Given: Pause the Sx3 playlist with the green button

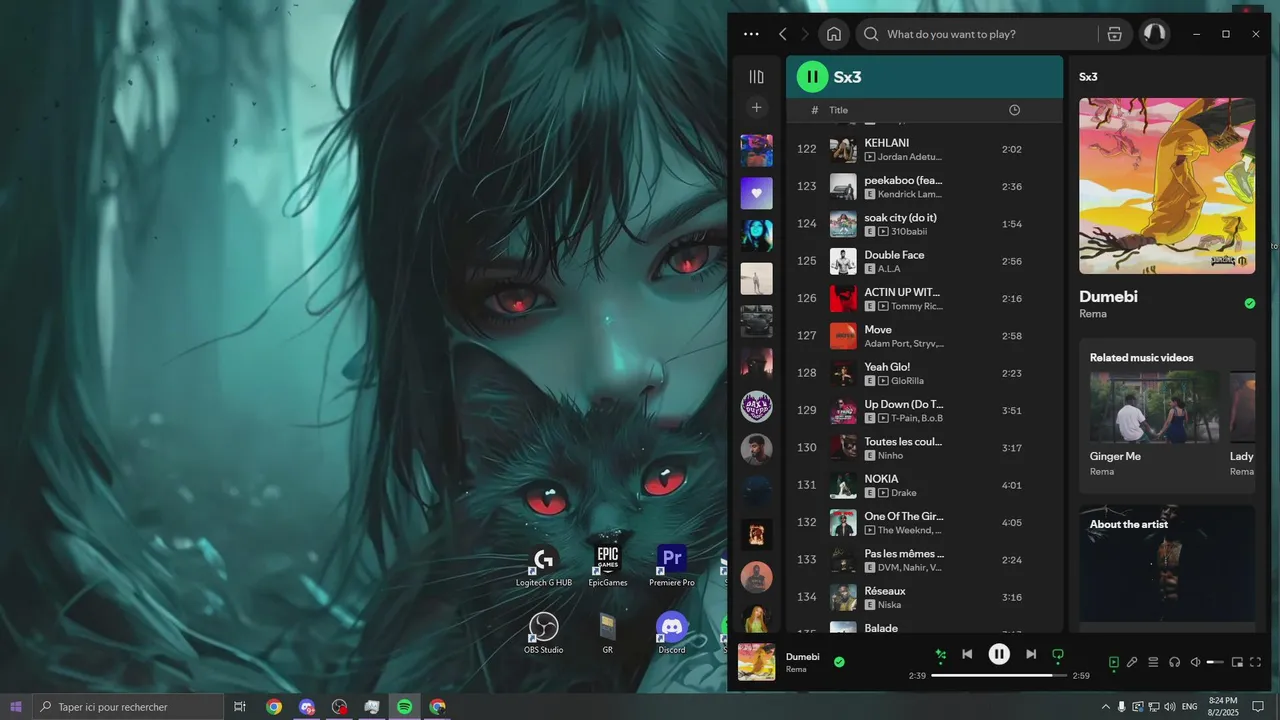Looking at the screenshot, I should pyautogui.click(x=812, y=76).
